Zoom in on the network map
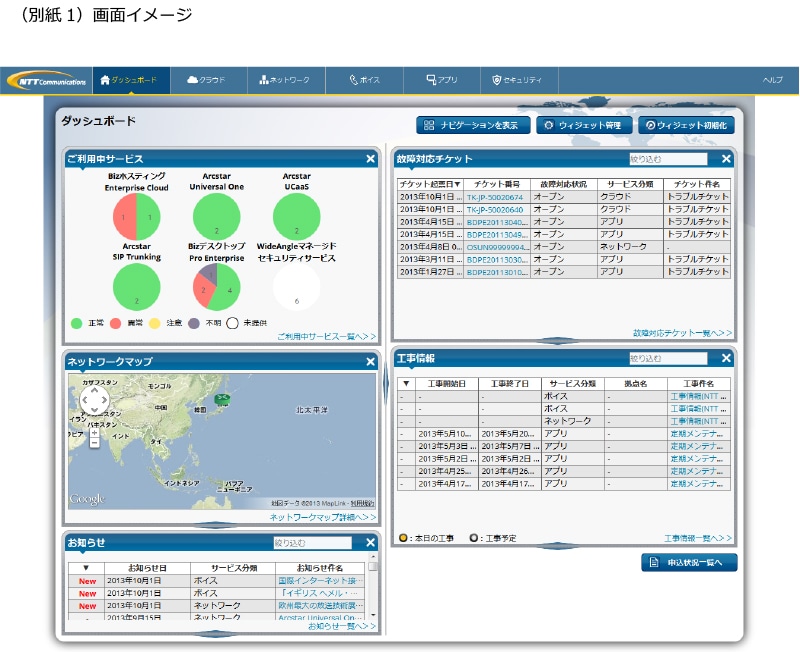The height and width of the screenshot is (652, 800). (94, 433)
